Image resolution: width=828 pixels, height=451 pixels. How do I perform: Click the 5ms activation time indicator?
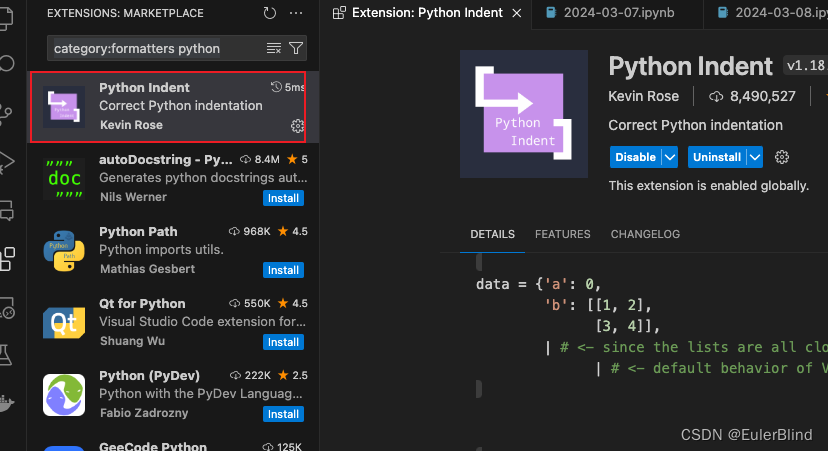[x=288, y=87]
